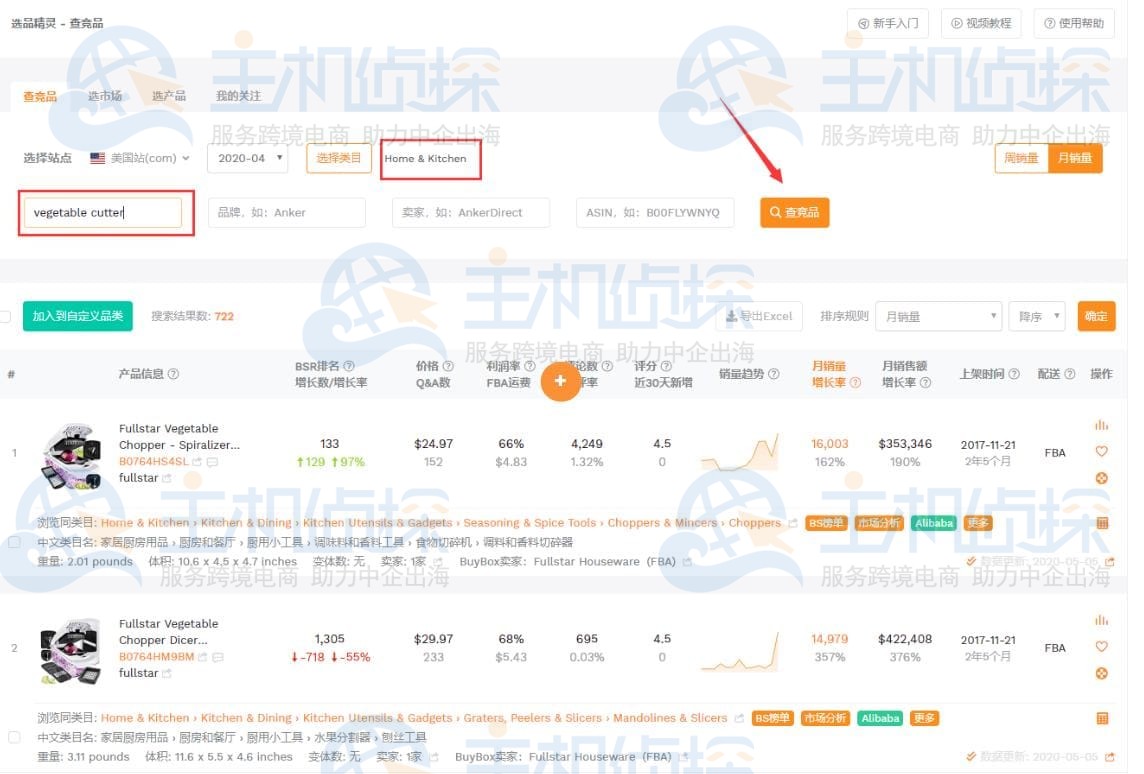Click help icon beside 月销售额 增长率 header
This screenshot has width=1144, height=774.
925,382
